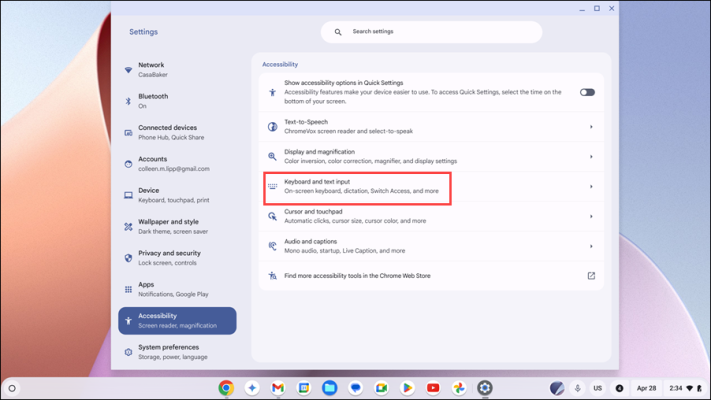This screenshot has height=400, width=711.
Task: Click the Search settings input field
Action: [x=431, y=32]
